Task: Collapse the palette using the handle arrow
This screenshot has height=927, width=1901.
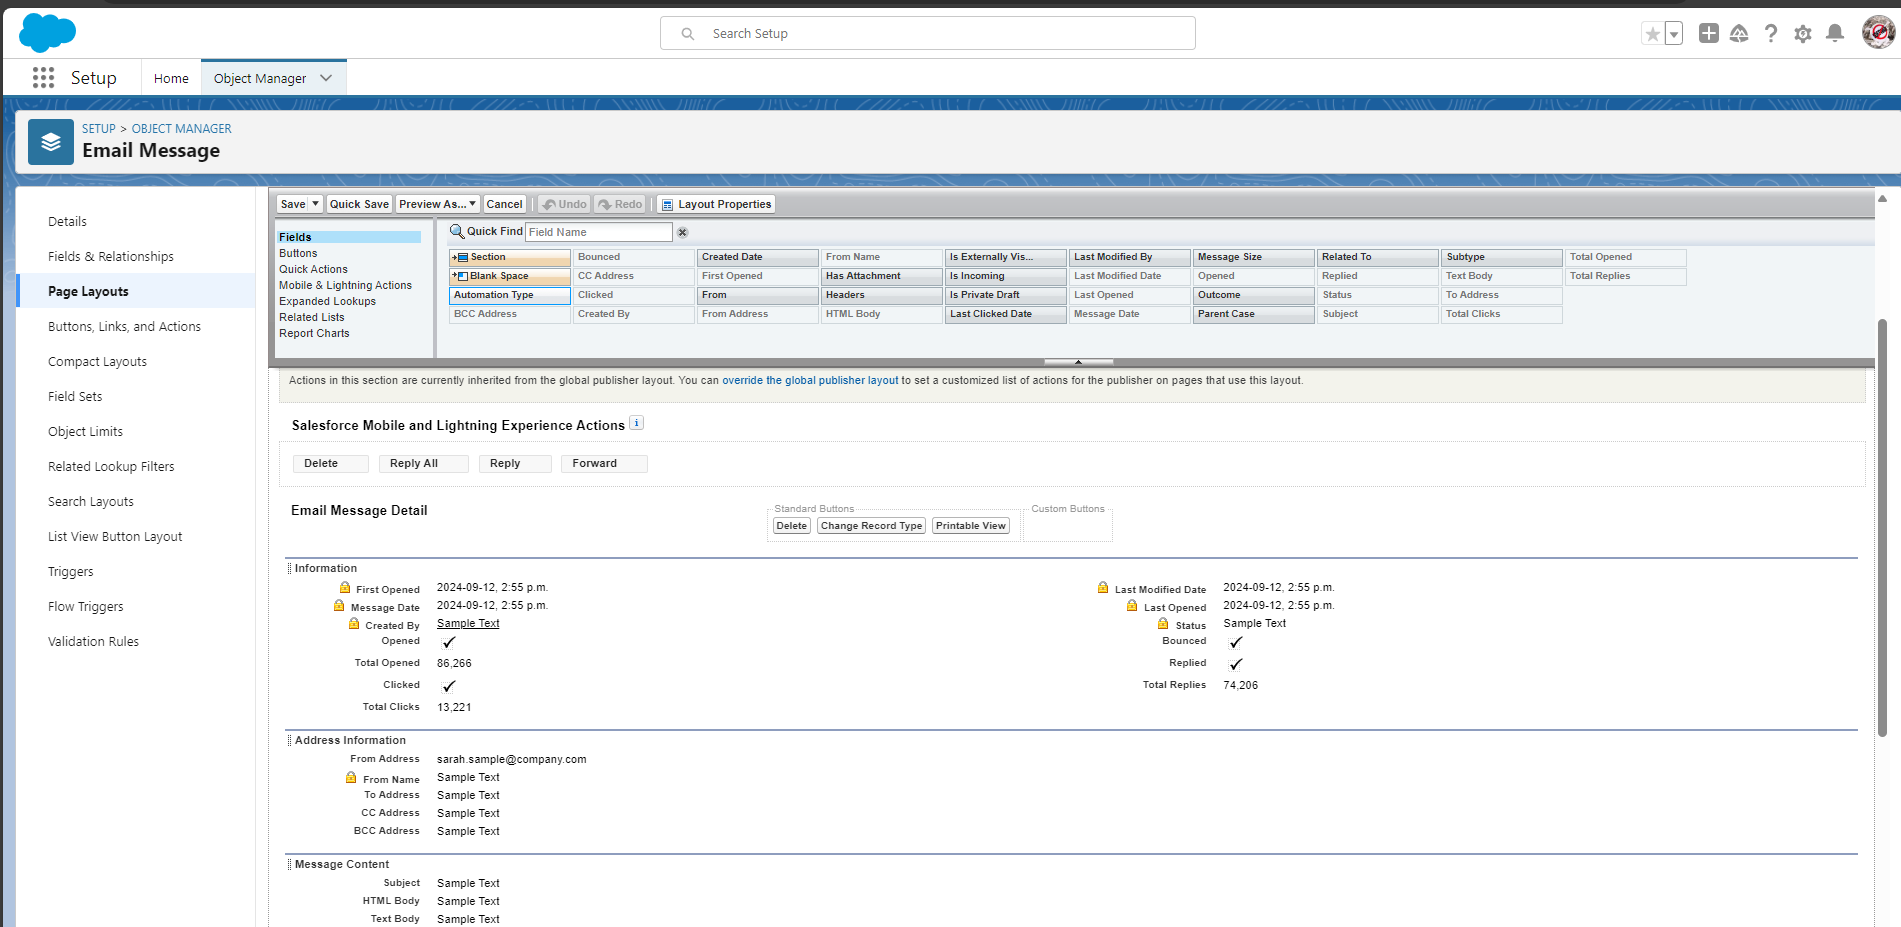Action: (x=1078, y=362)
